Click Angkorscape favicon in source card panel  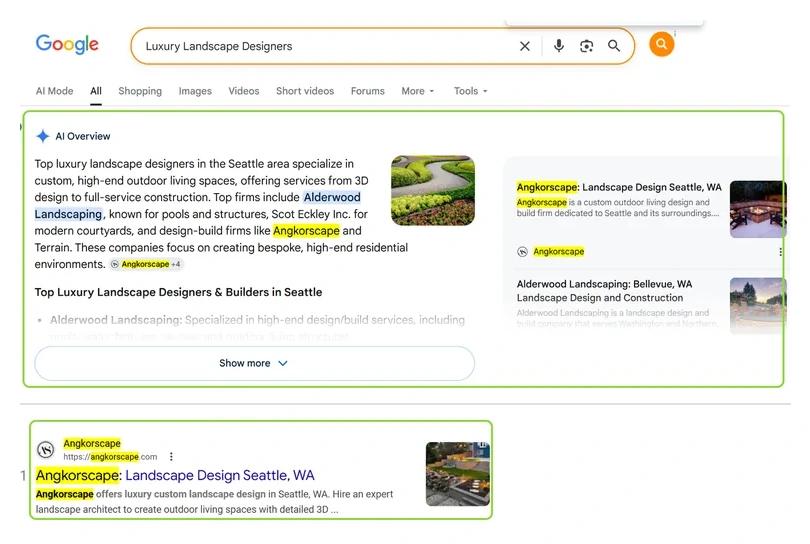[x=522, y=252]
